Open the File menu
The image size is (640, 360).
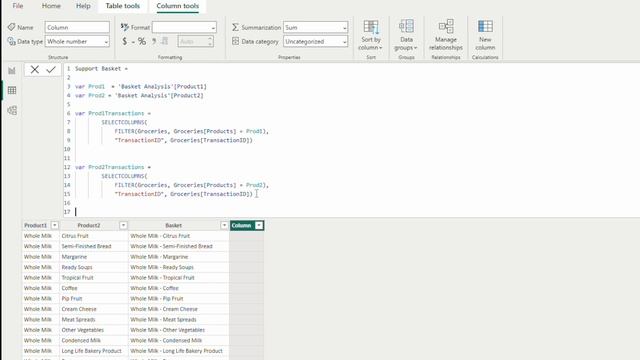[x=18, y=6]
